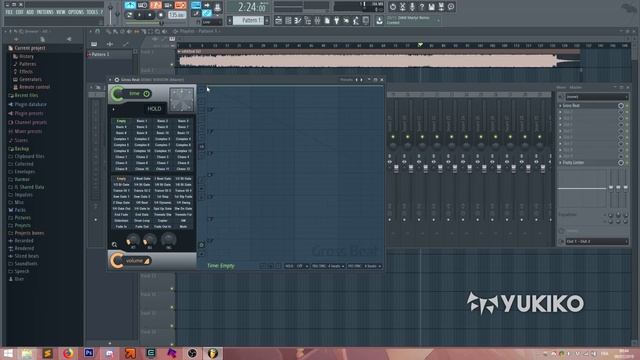Open help question-mark icon in top toolbar
The image size is (640, 360).
pos(422,7)
